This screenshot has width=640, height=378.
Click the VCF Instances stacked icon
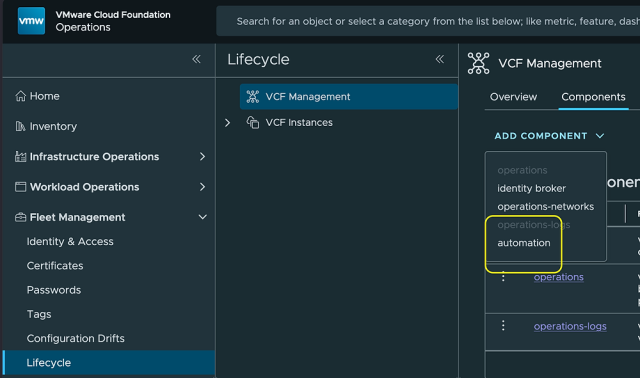click(253, 122)
